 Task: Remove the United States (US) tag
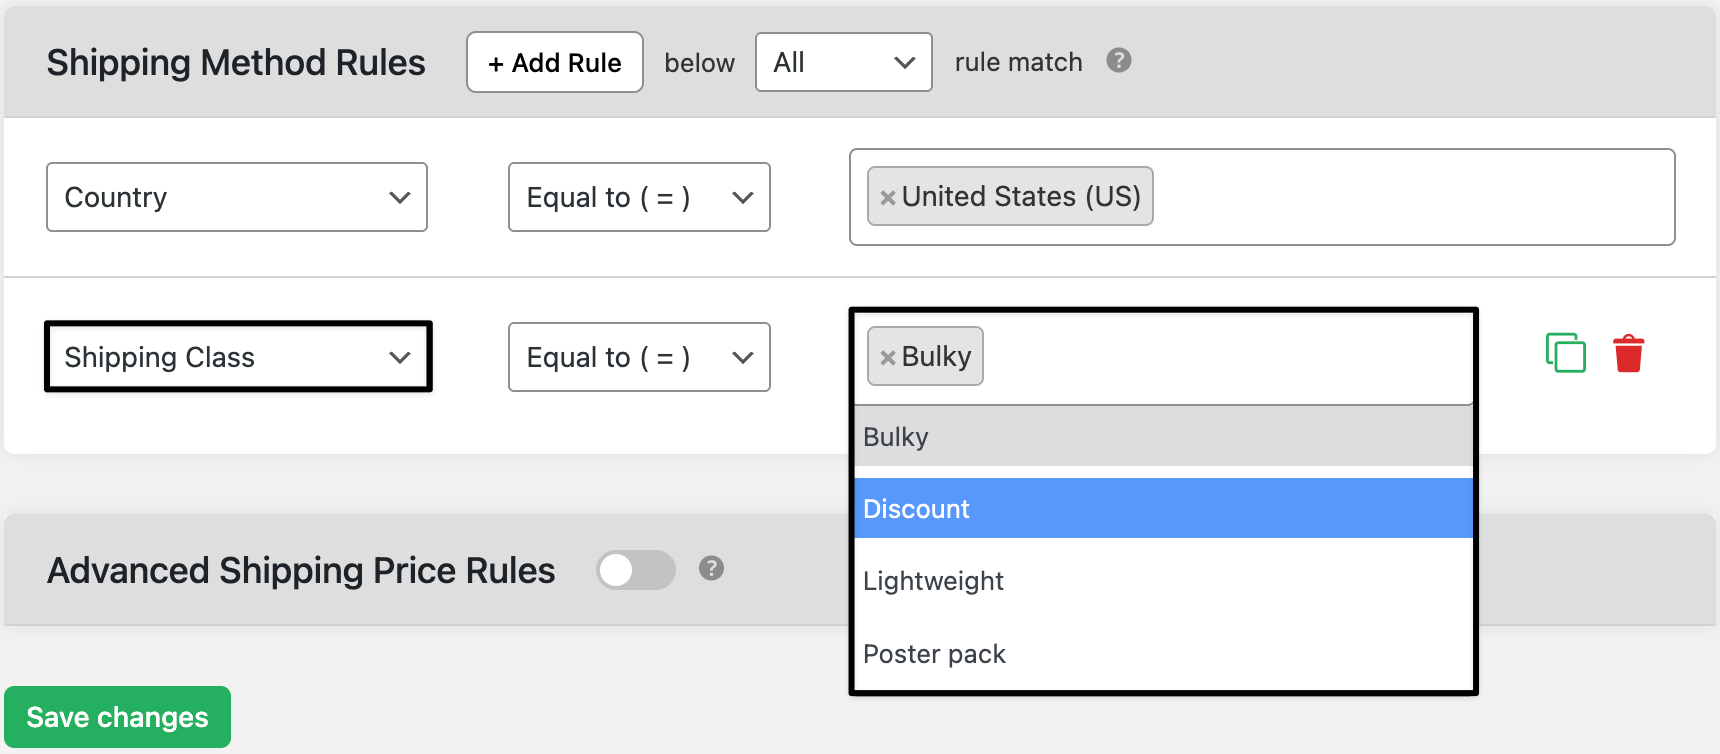click(x=887, y=197)
